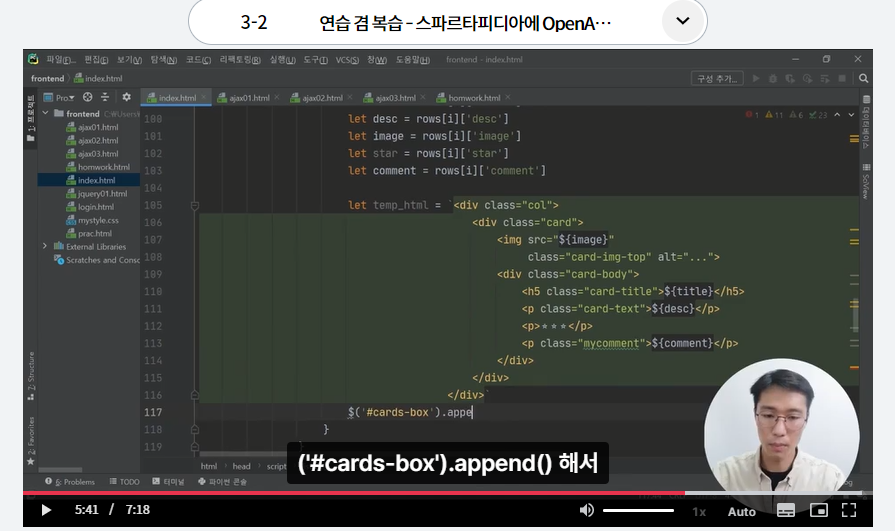Viewport: 895px width, 531px height.
Task: Play the lecture video
Action: [46, 510]
